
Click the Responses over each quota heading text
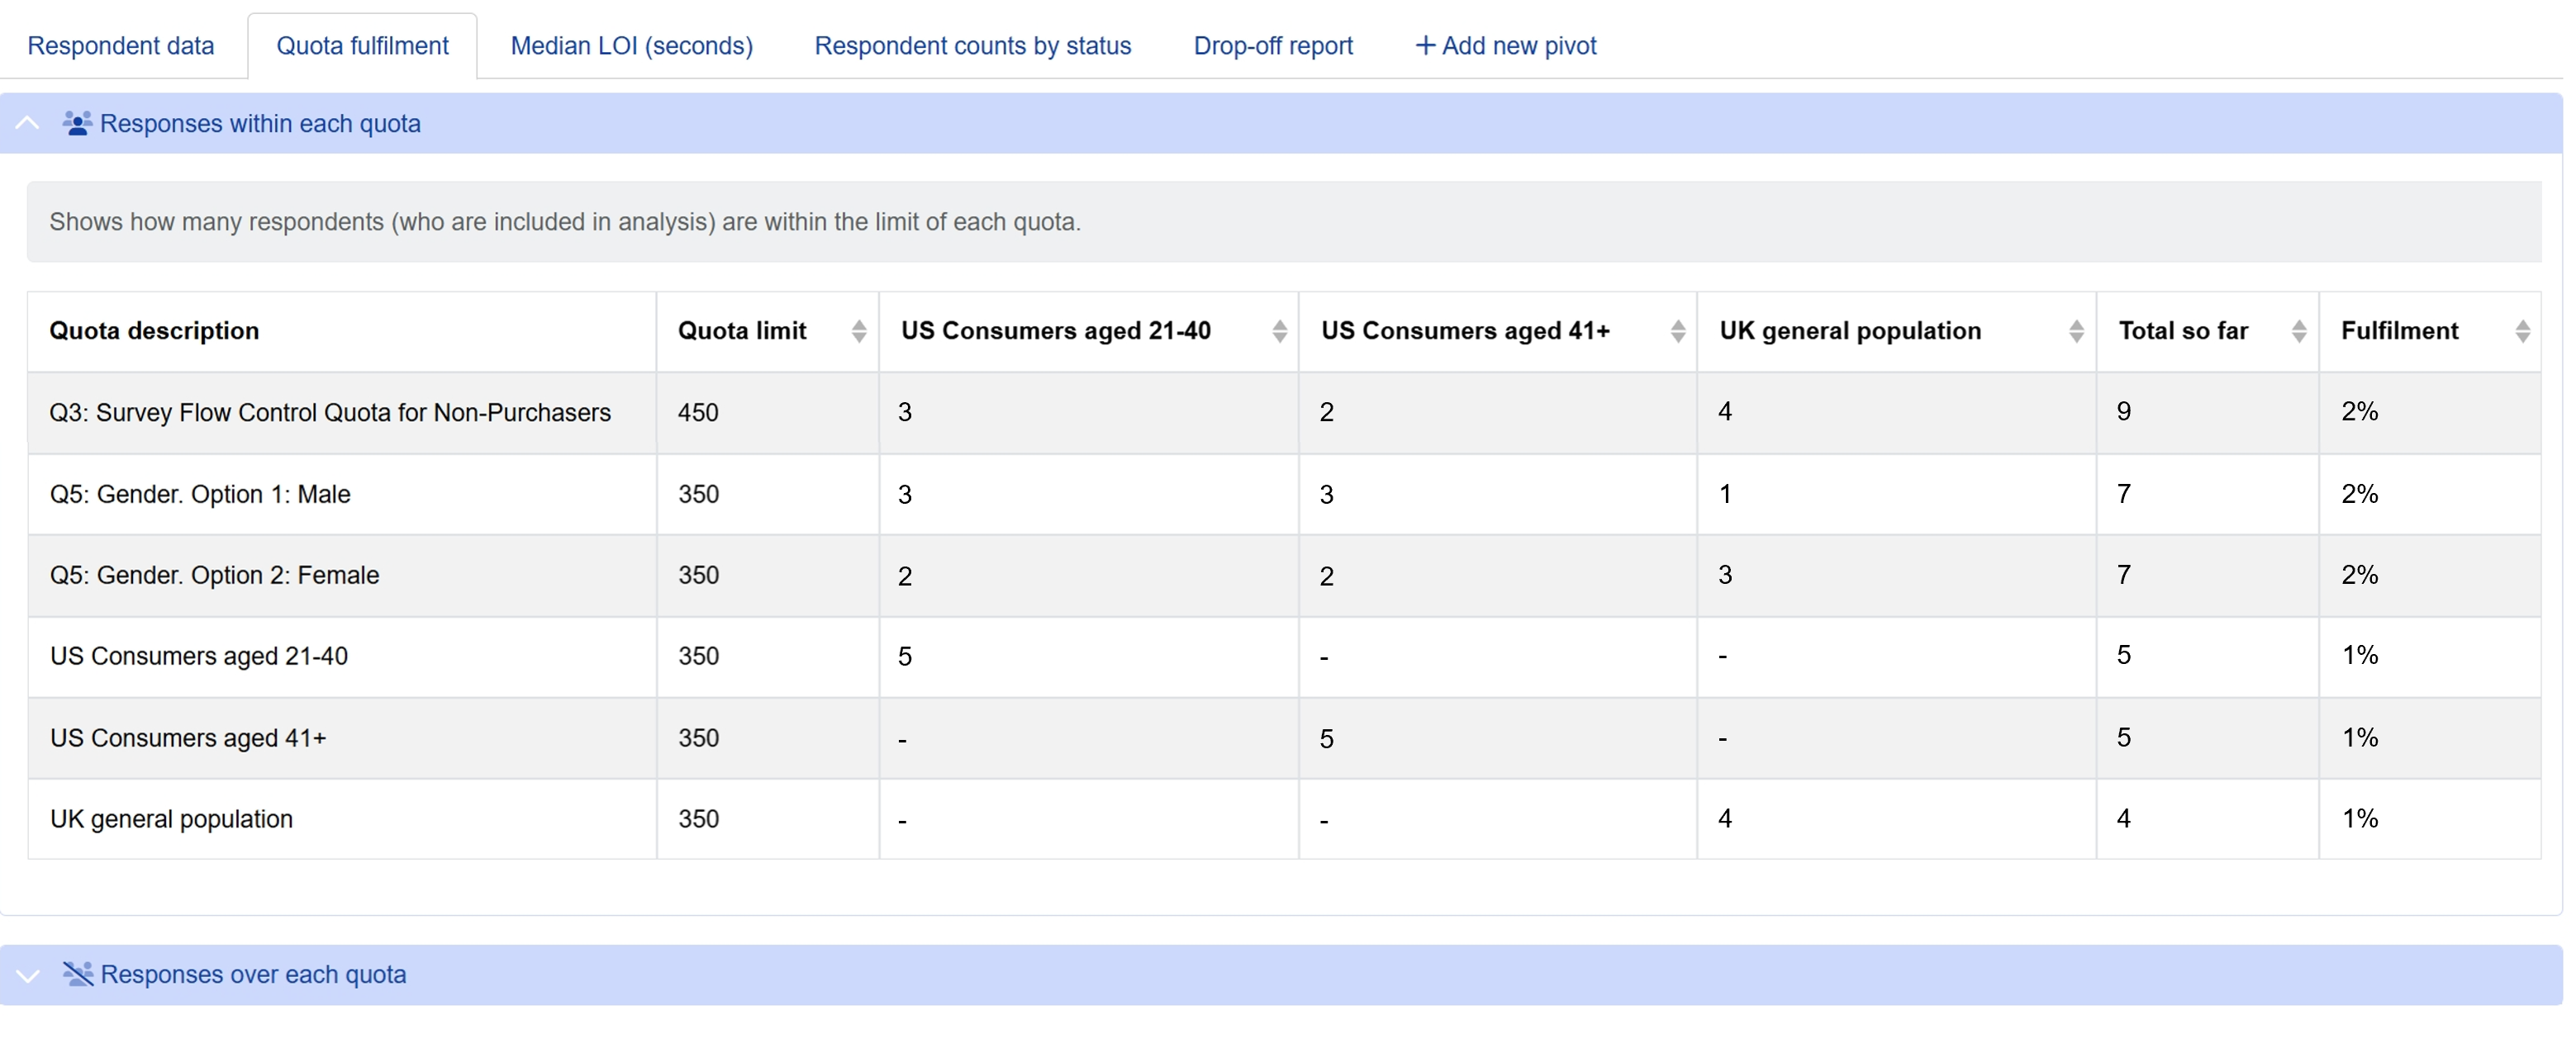253,974
